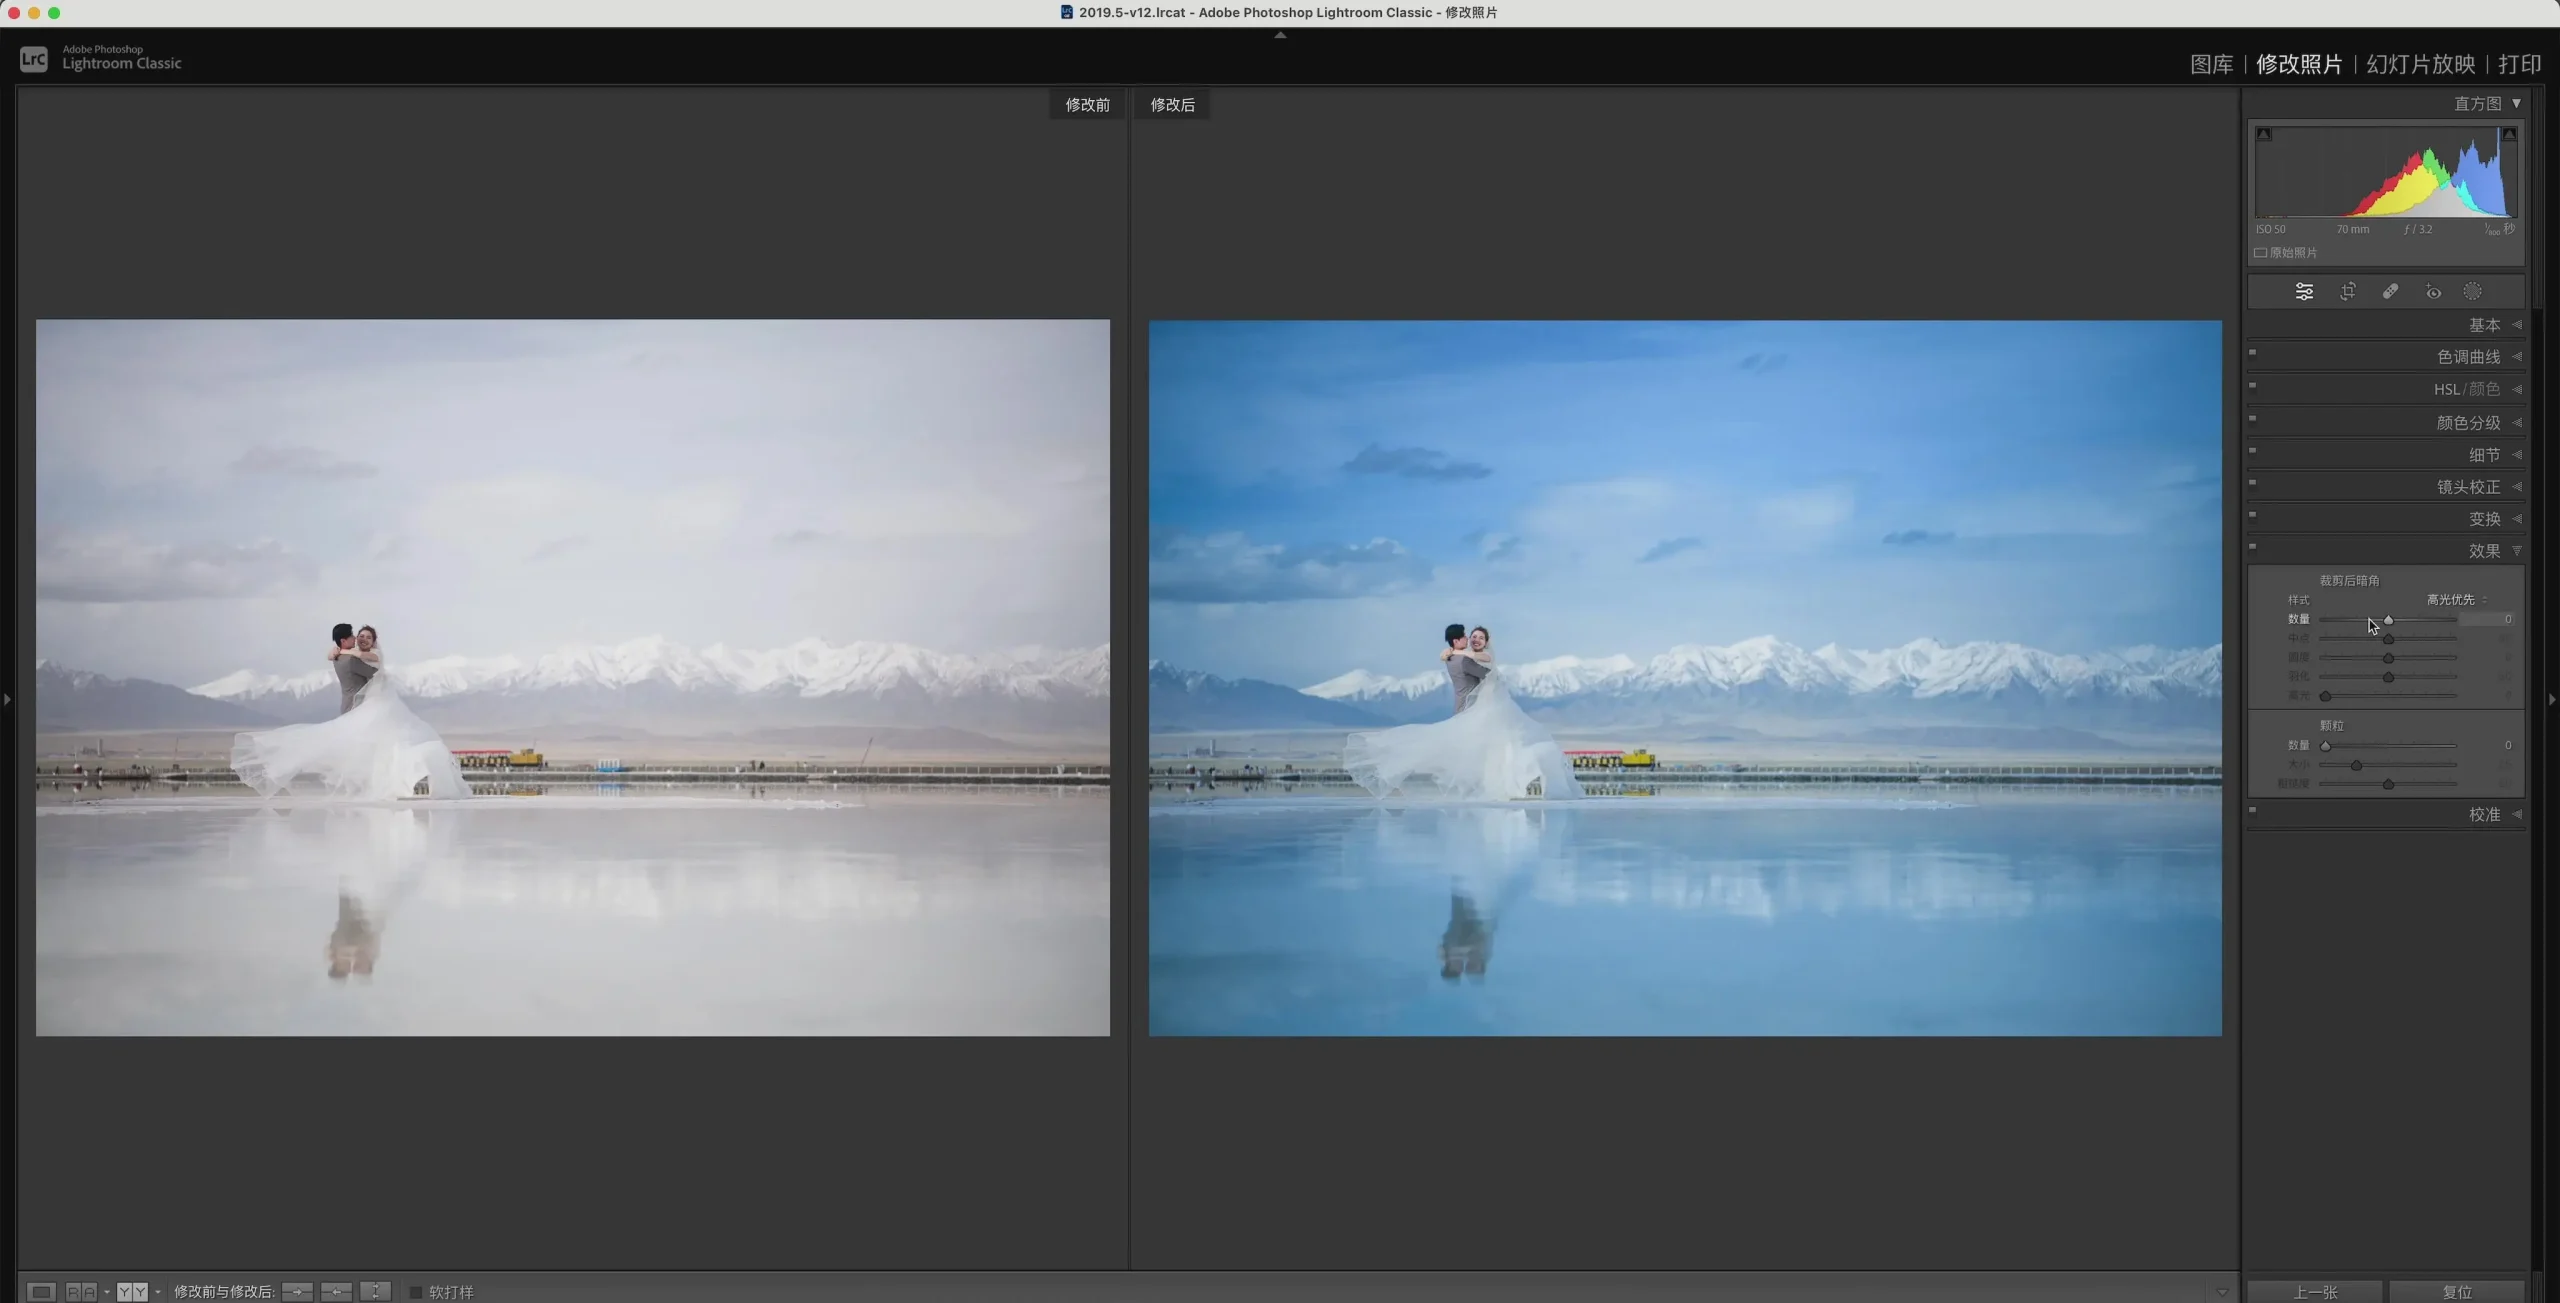Click the 复位 reset button
Image resolution: width=2560 pixels, height=1303 pixels.
click(2457, 1291)
